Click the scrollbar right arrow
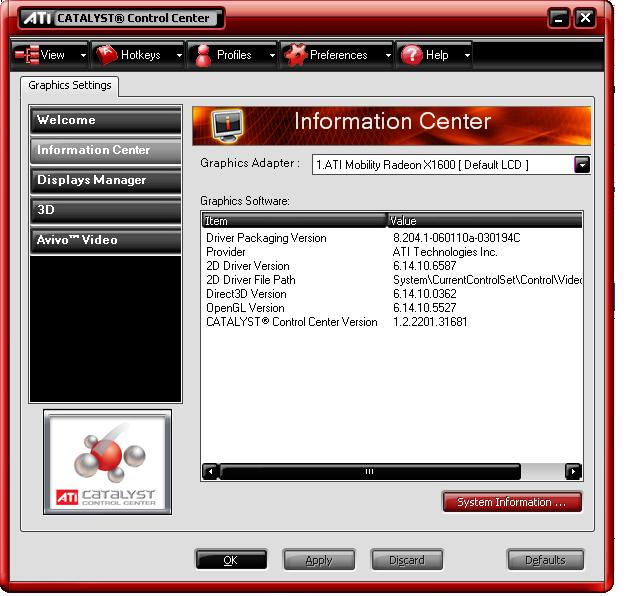The width and height of the screenshot is (640, 596). (573, 471)
